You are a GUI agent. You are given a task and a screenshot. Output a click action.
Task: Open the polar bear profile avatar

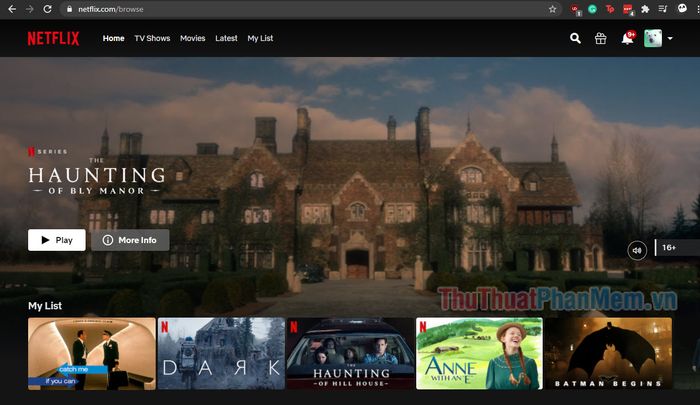click(x=653, y=38)
